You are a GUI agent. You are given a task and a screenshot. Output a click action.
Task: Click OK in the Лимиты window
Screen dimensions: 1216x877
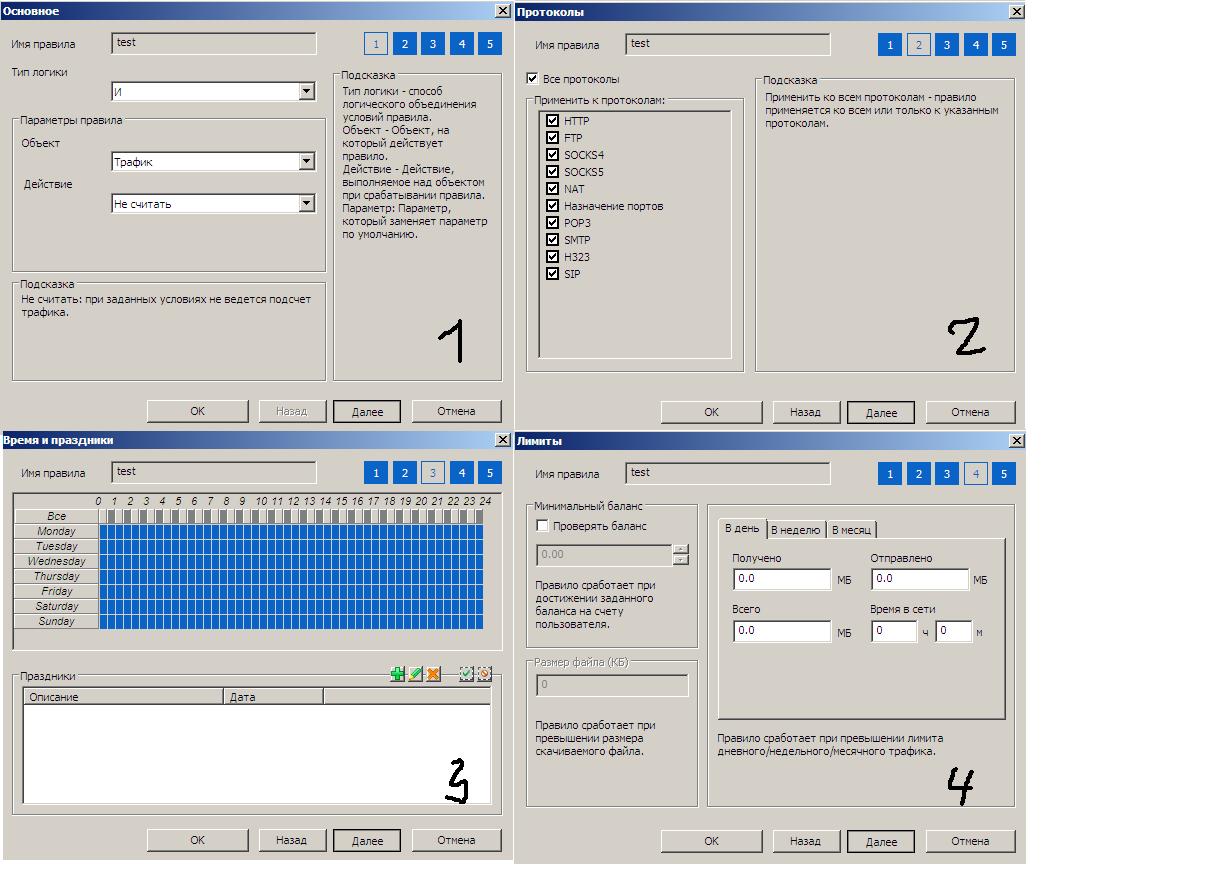coord(711,841)
